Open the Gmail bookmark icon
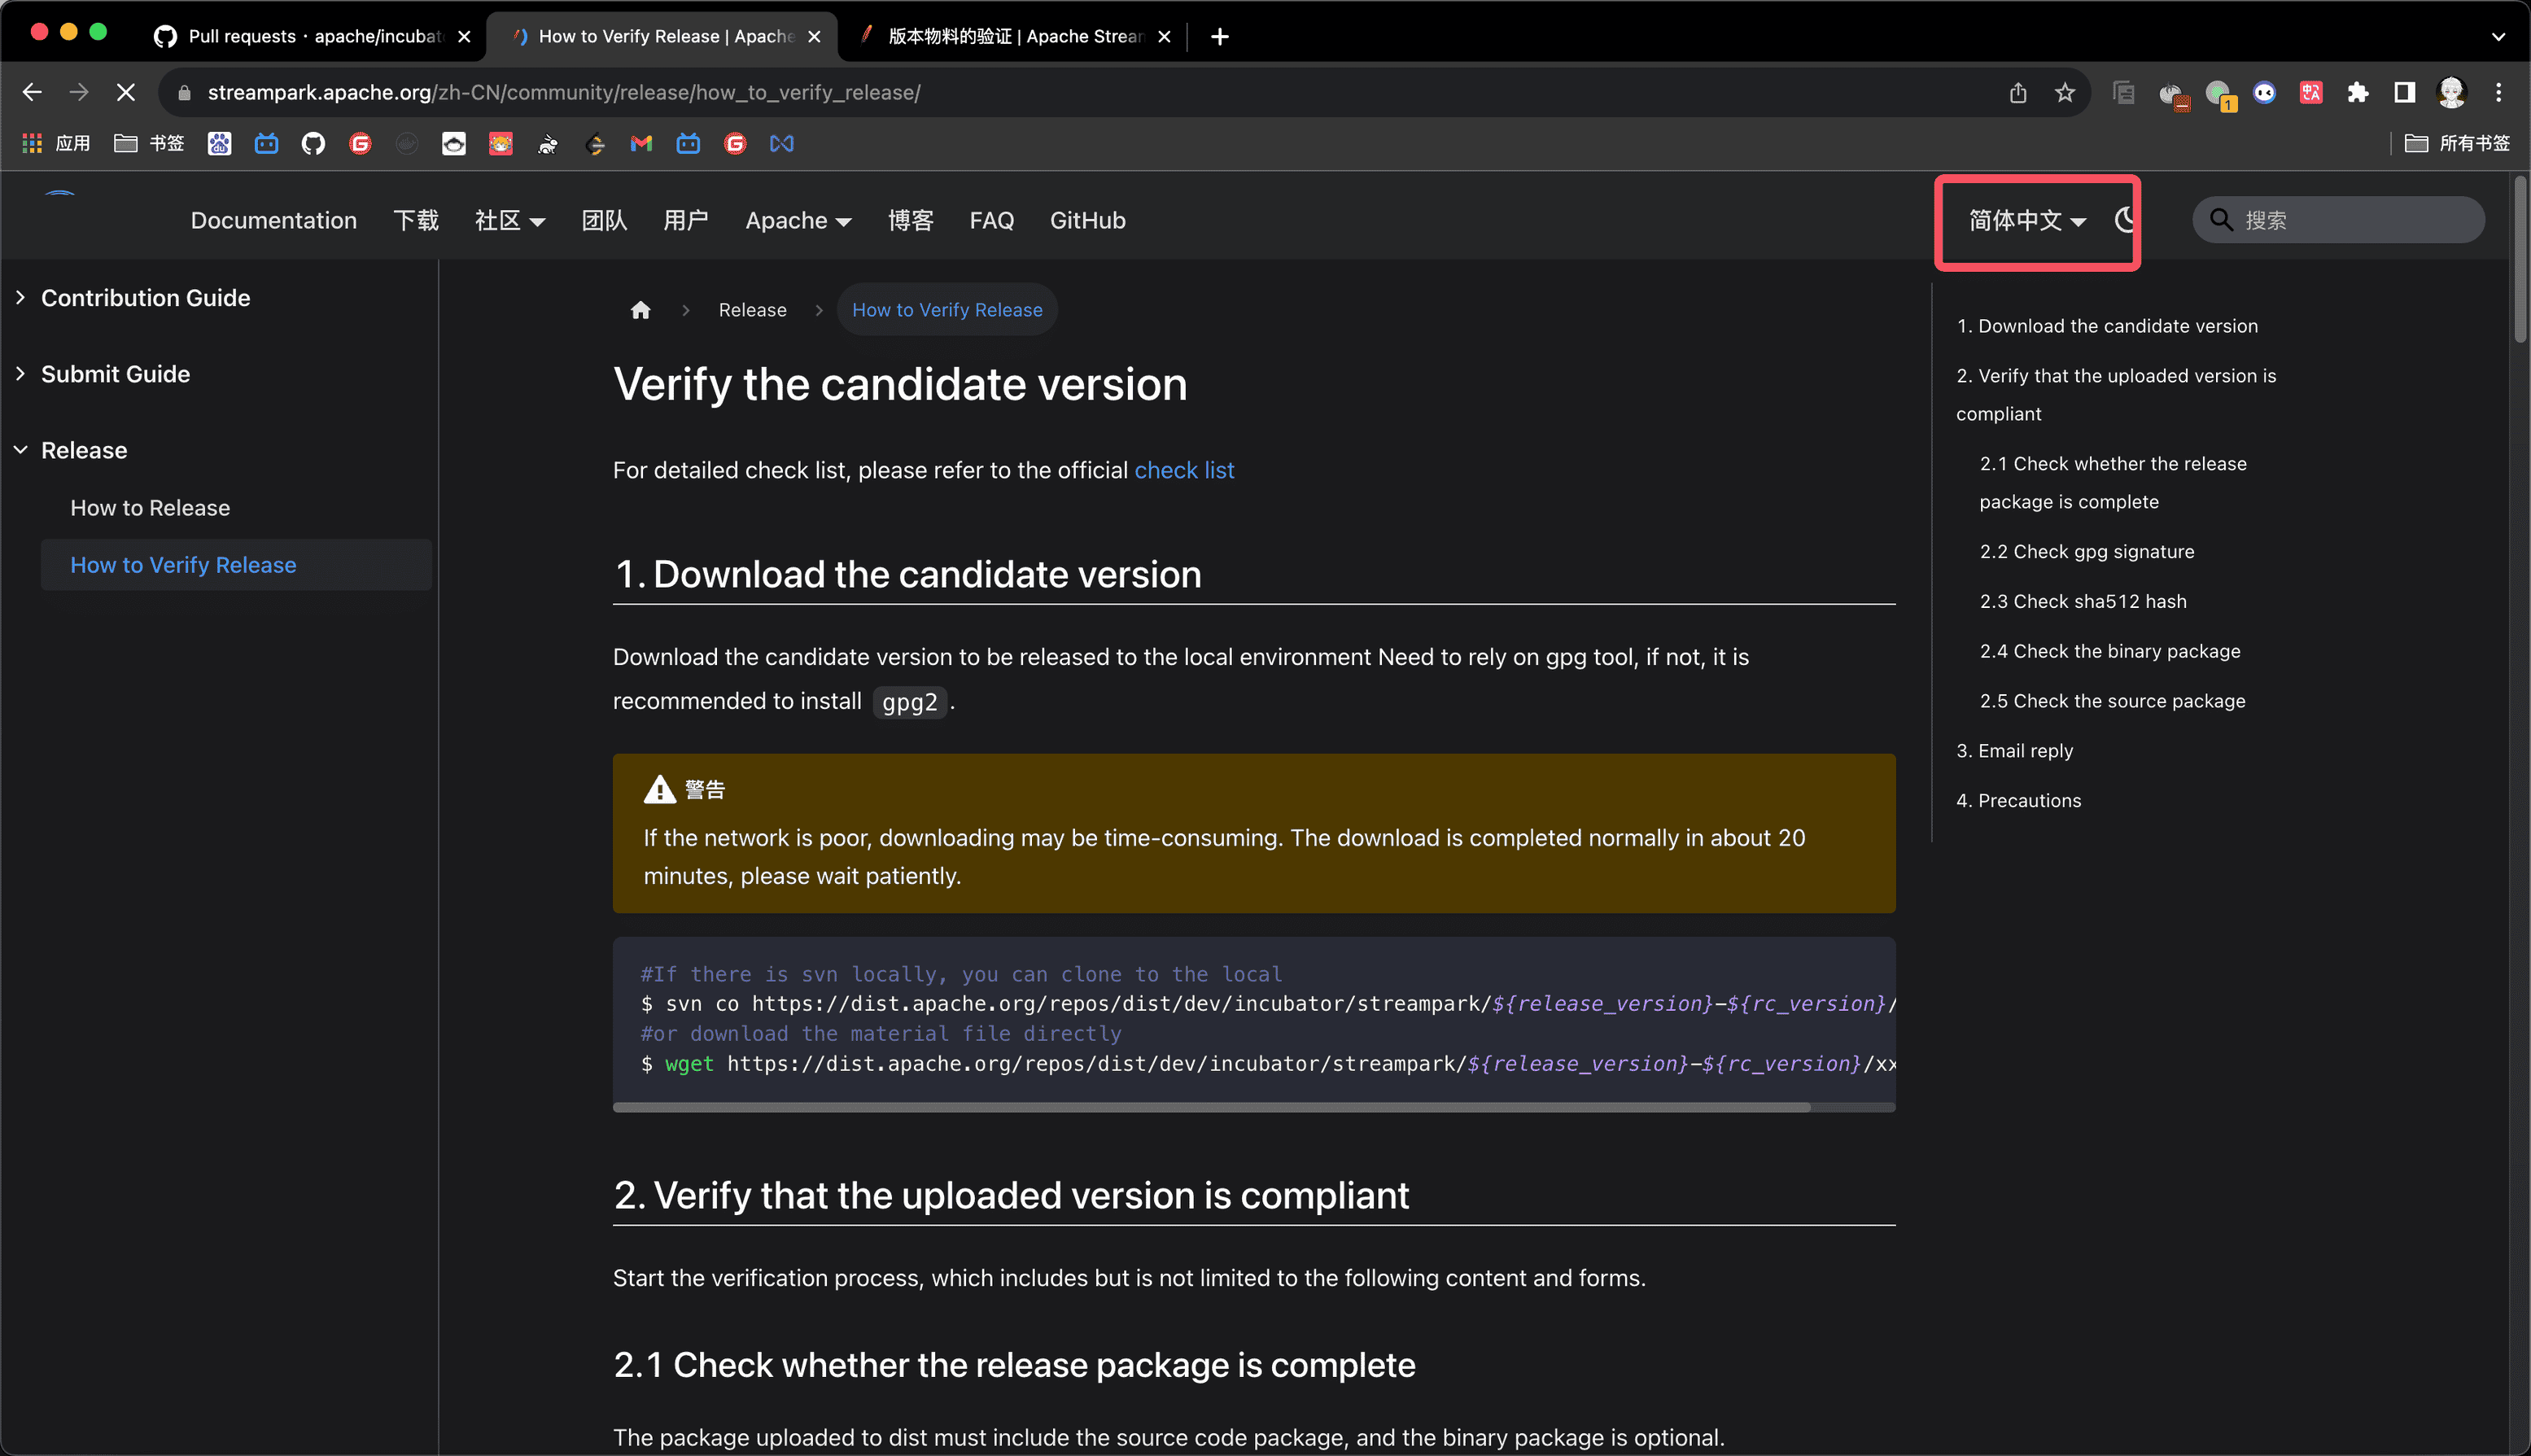Viewport: 2531px width, 1456px height. (641, 144)
